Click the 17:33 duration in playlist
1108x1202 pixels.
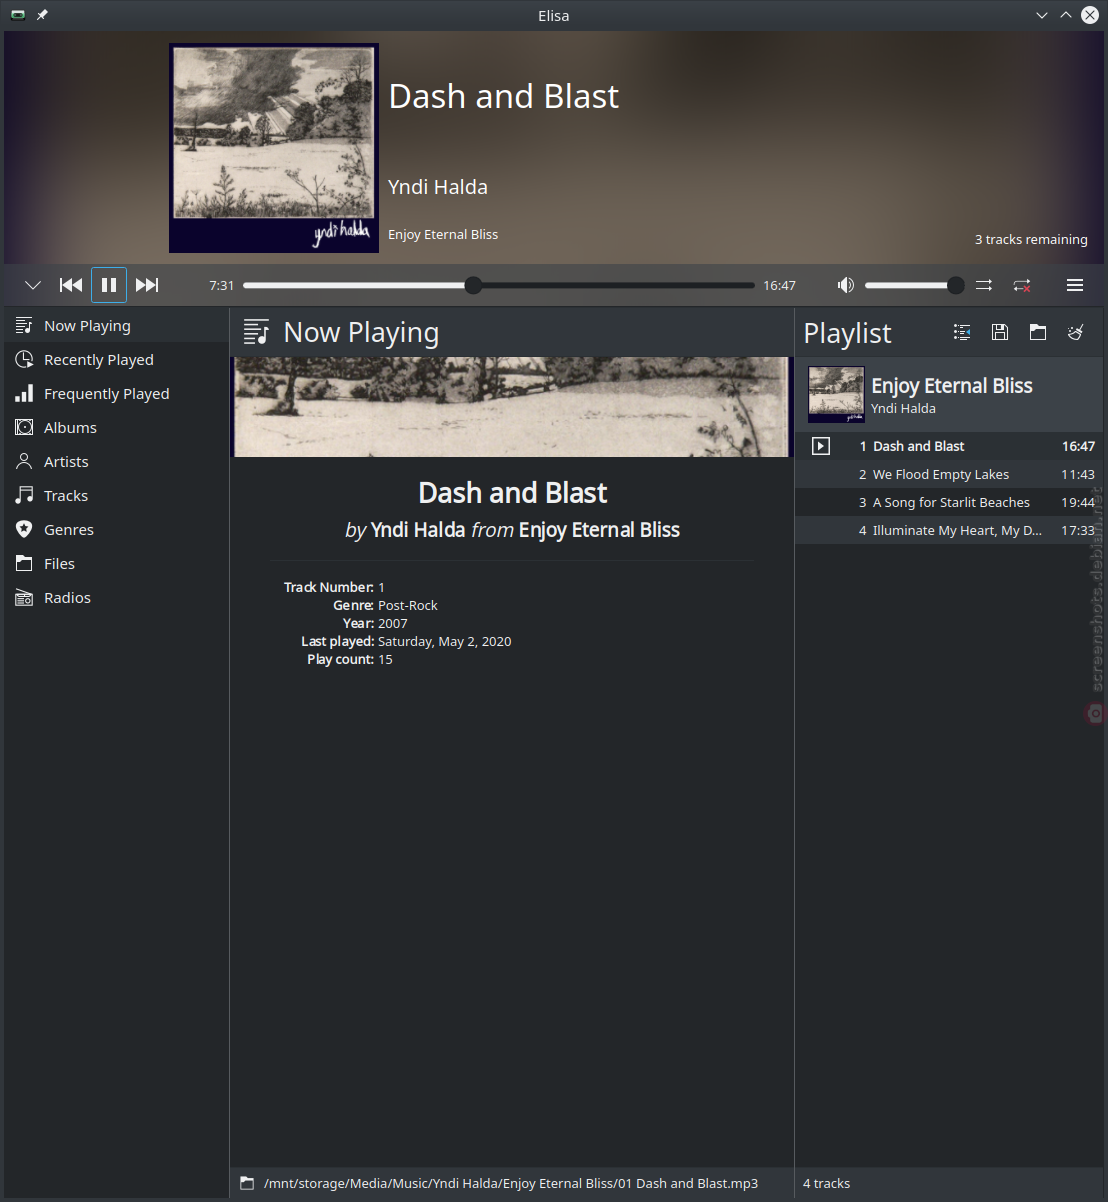(x=1078, y=531)
